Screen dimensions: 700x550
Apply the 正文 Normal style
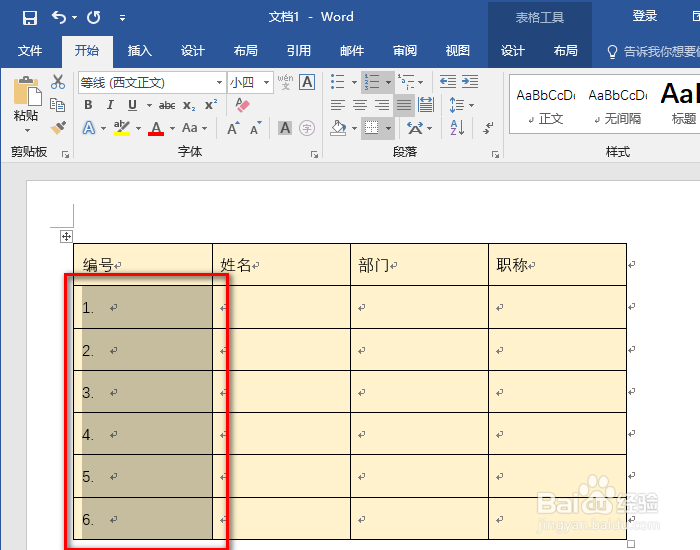coord(546,106)
